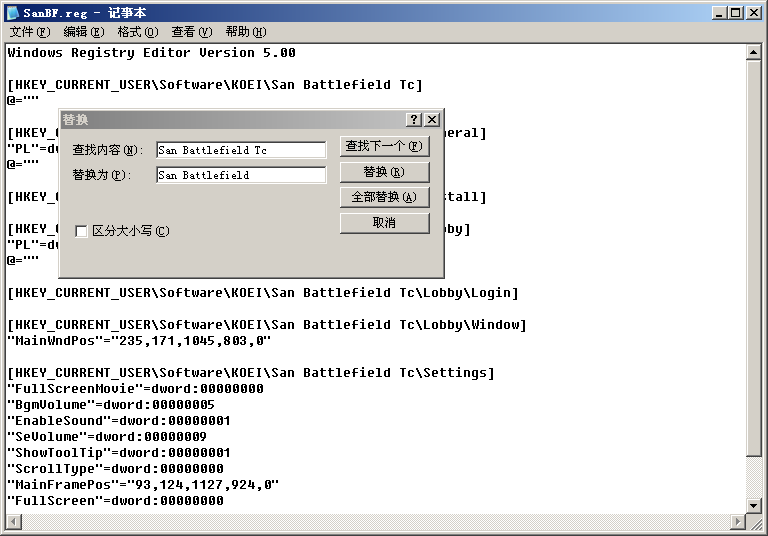Click the registry key line ending in Lobby\Login]

coord(263,293)
